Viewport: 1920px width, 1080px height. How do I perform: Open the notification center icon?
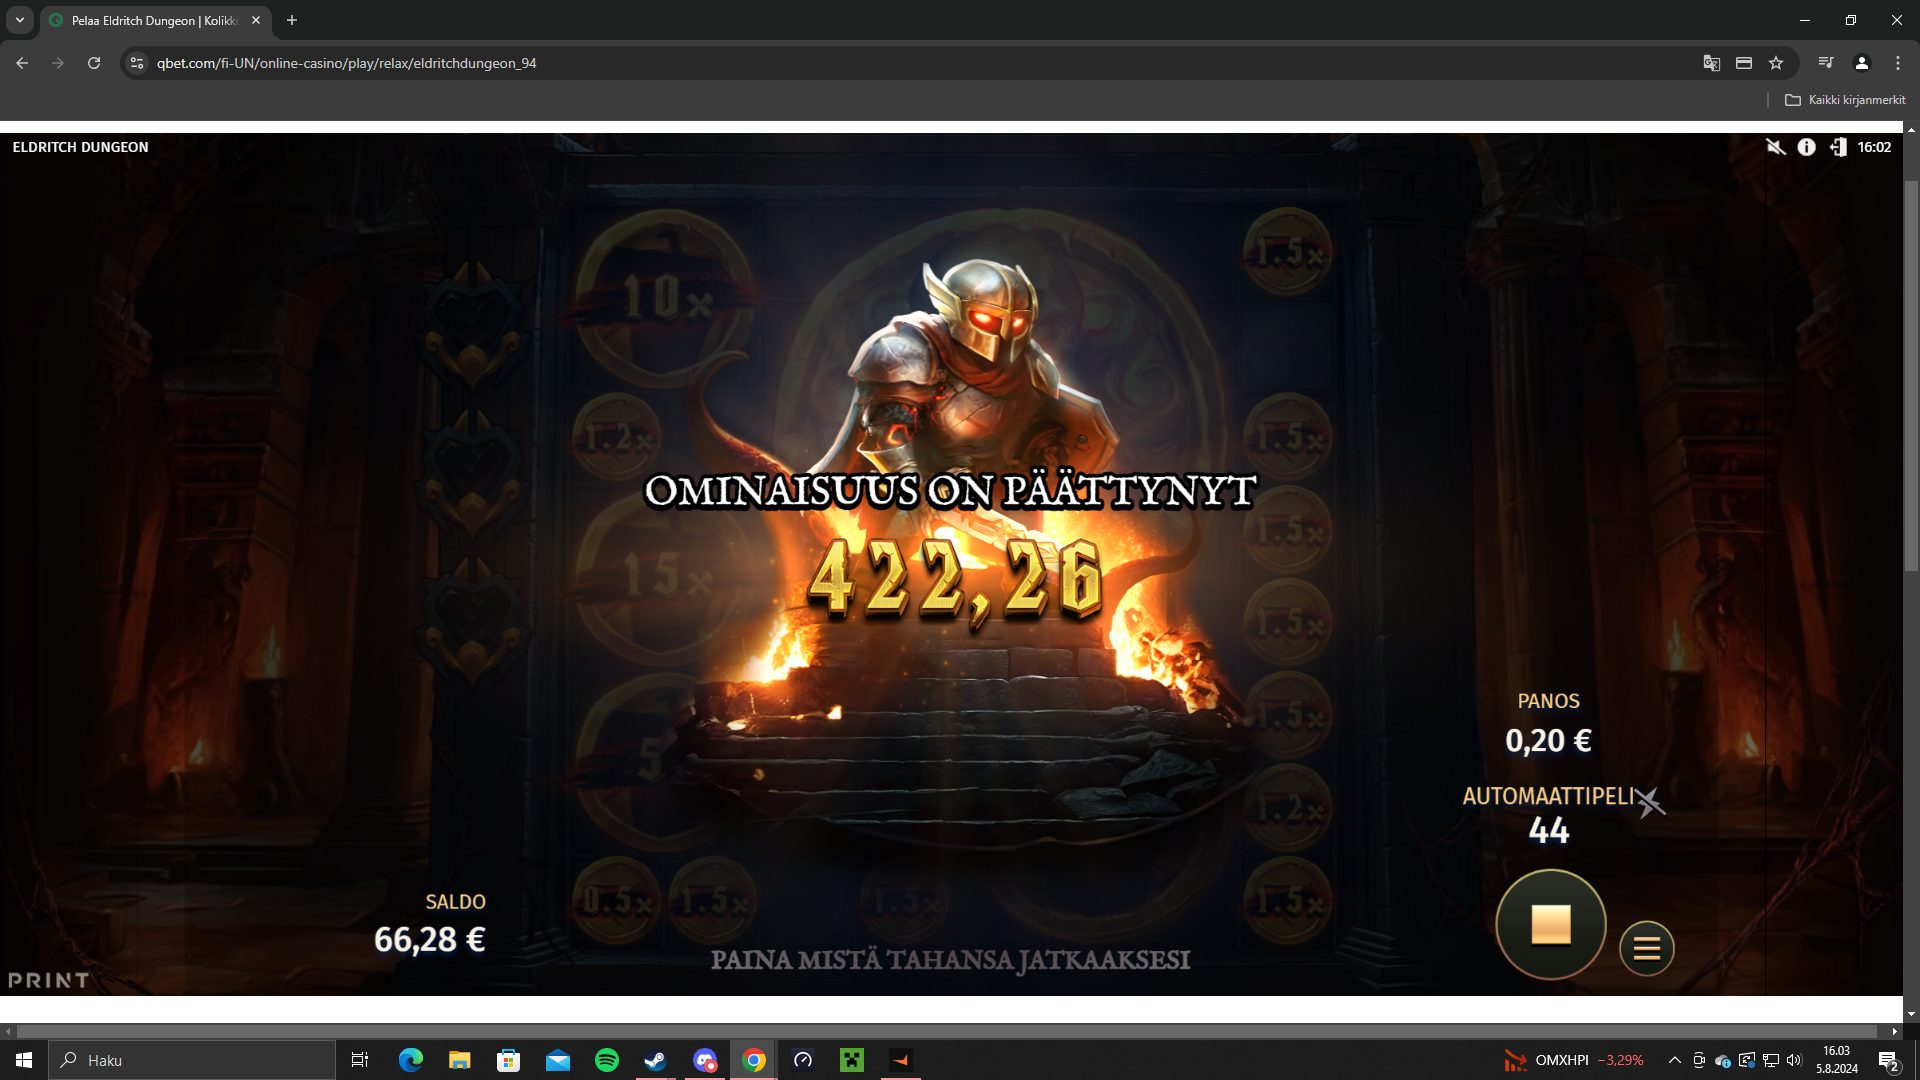[x=1888, y=1060]
